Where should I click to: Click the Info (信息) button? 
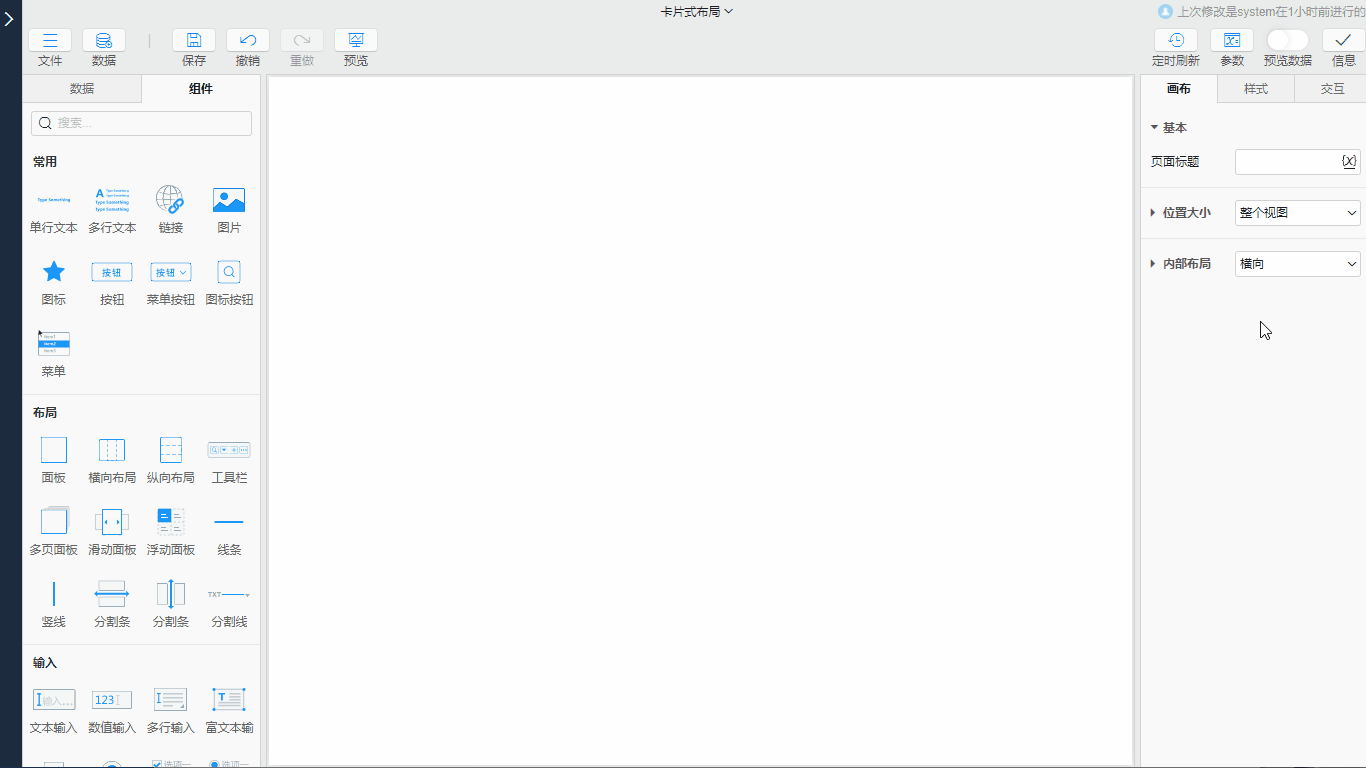pos(1344,41)
